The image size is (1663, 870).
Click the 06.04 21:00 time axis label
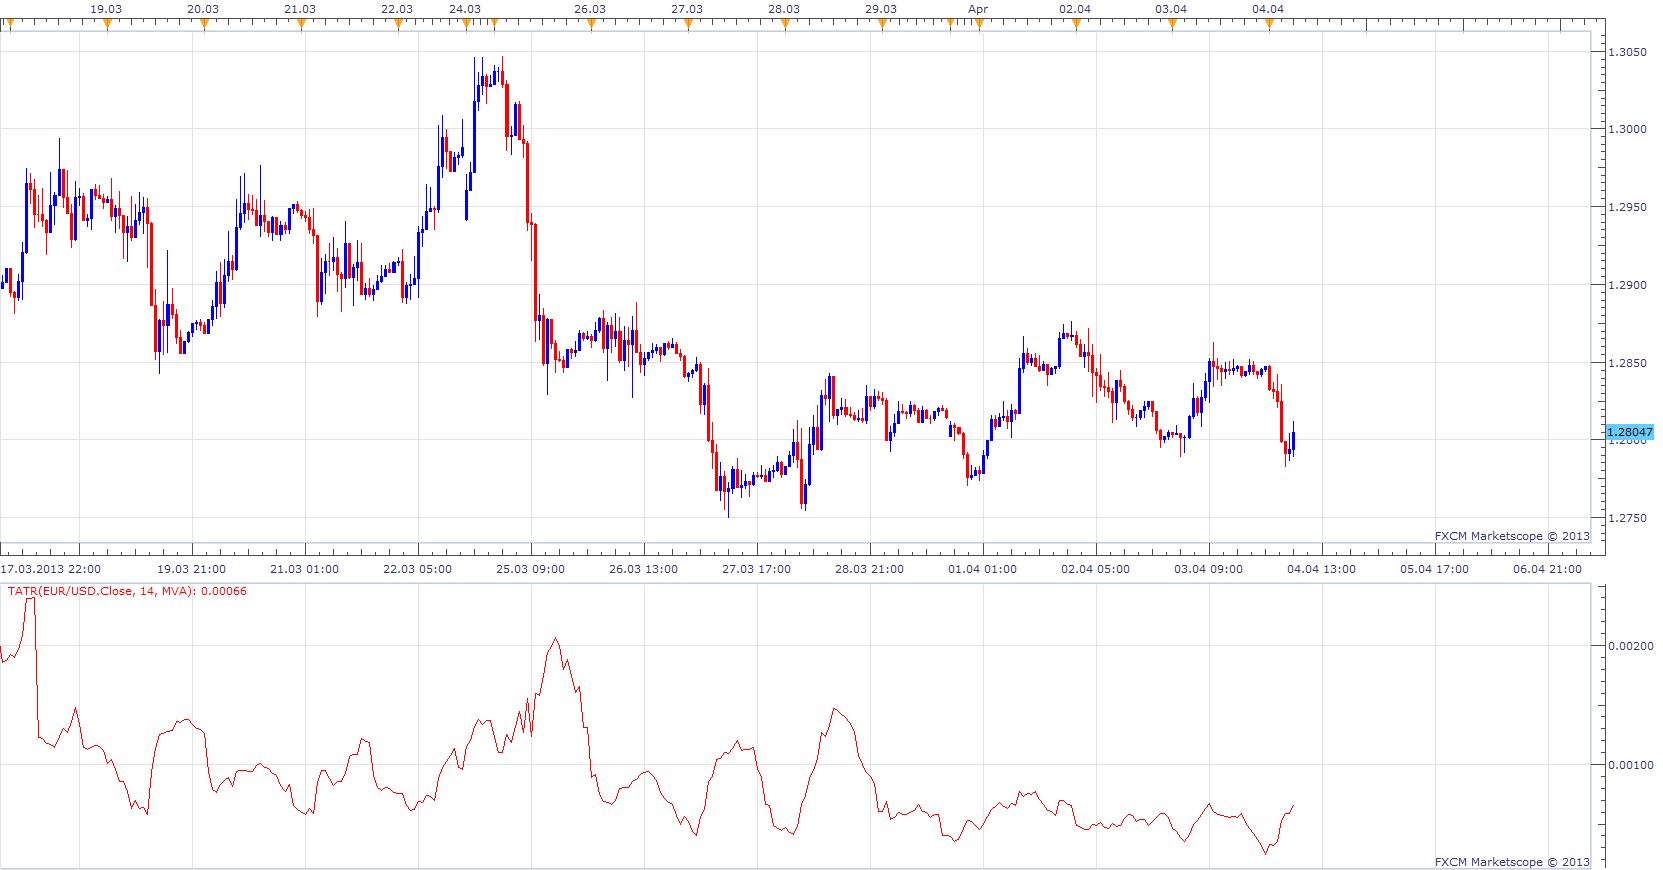pyautogui.click(x=1547, y=569)
